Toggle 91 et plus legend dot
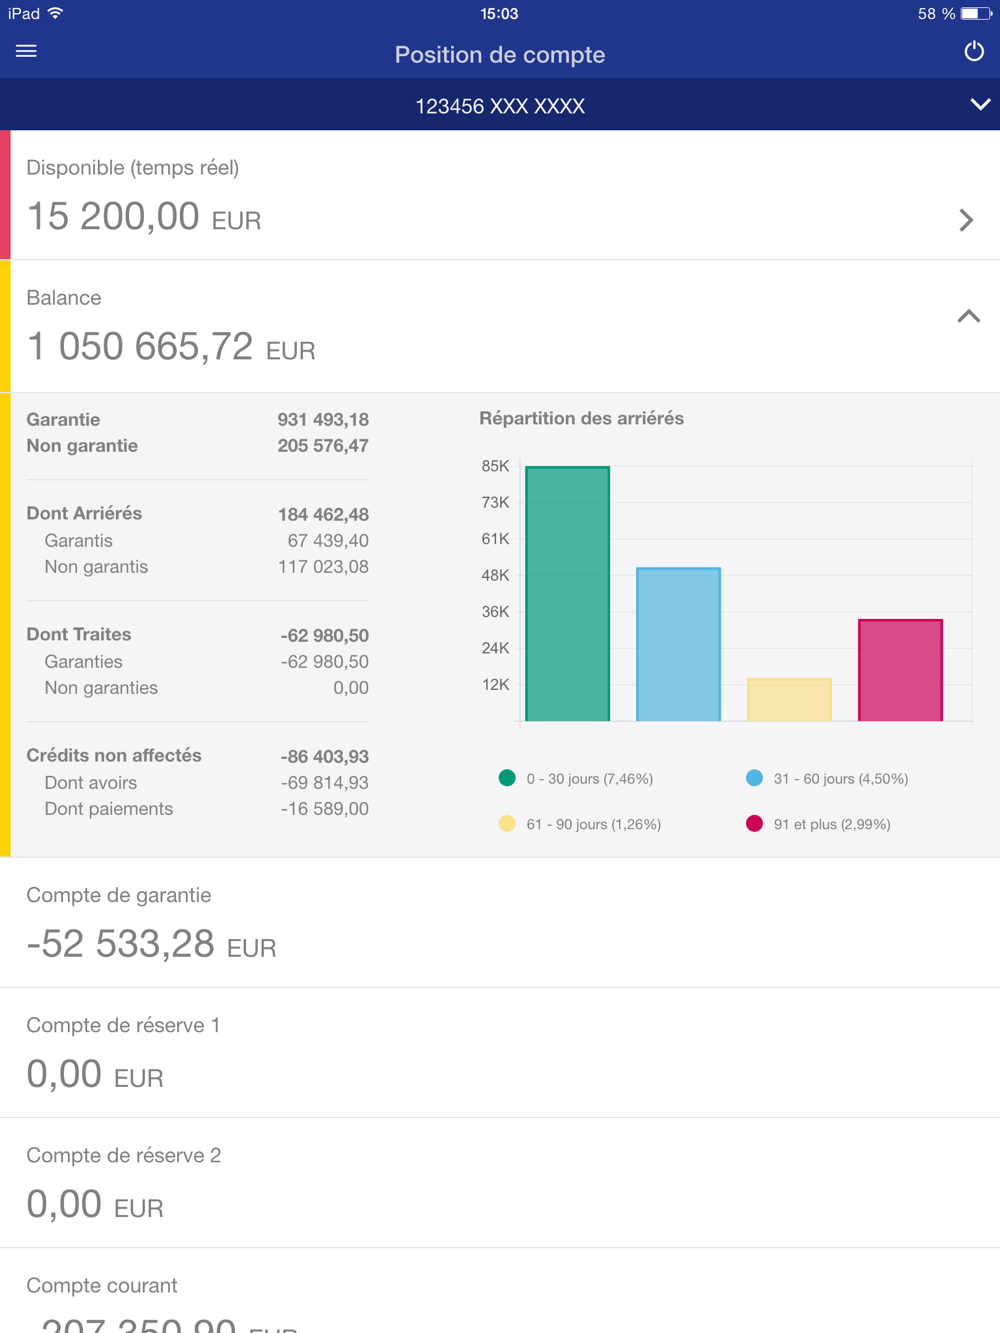 (754, 824)
